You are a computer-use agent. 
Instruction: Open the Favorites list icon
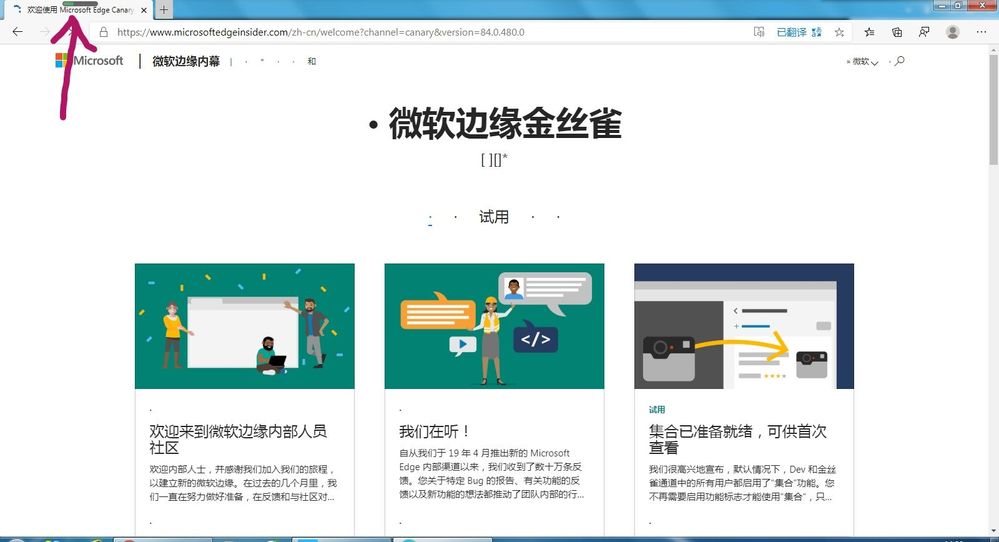click(869, 32)
